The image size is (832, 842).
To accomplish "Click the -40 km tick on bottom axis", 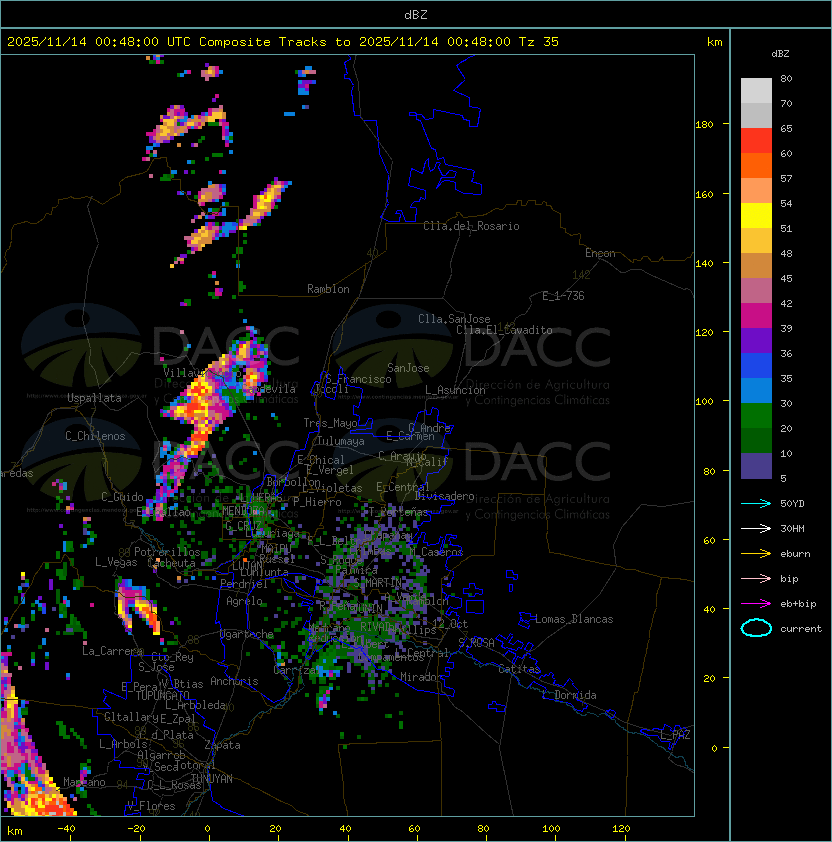I will click(66, 829).
